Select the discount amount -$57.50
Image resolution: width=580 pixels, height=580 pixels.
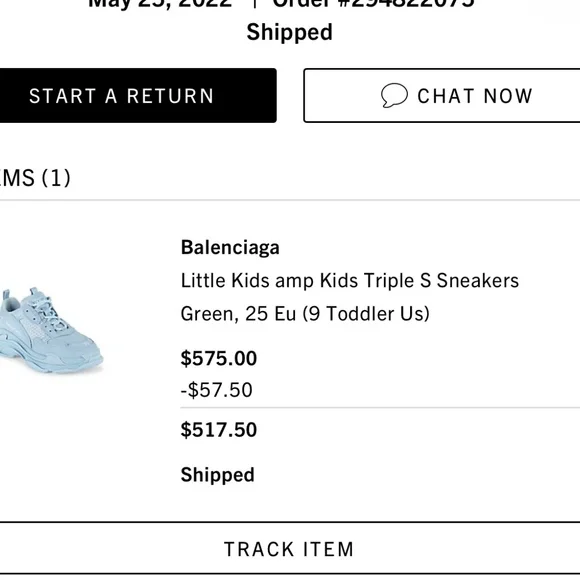pos(217,390)
